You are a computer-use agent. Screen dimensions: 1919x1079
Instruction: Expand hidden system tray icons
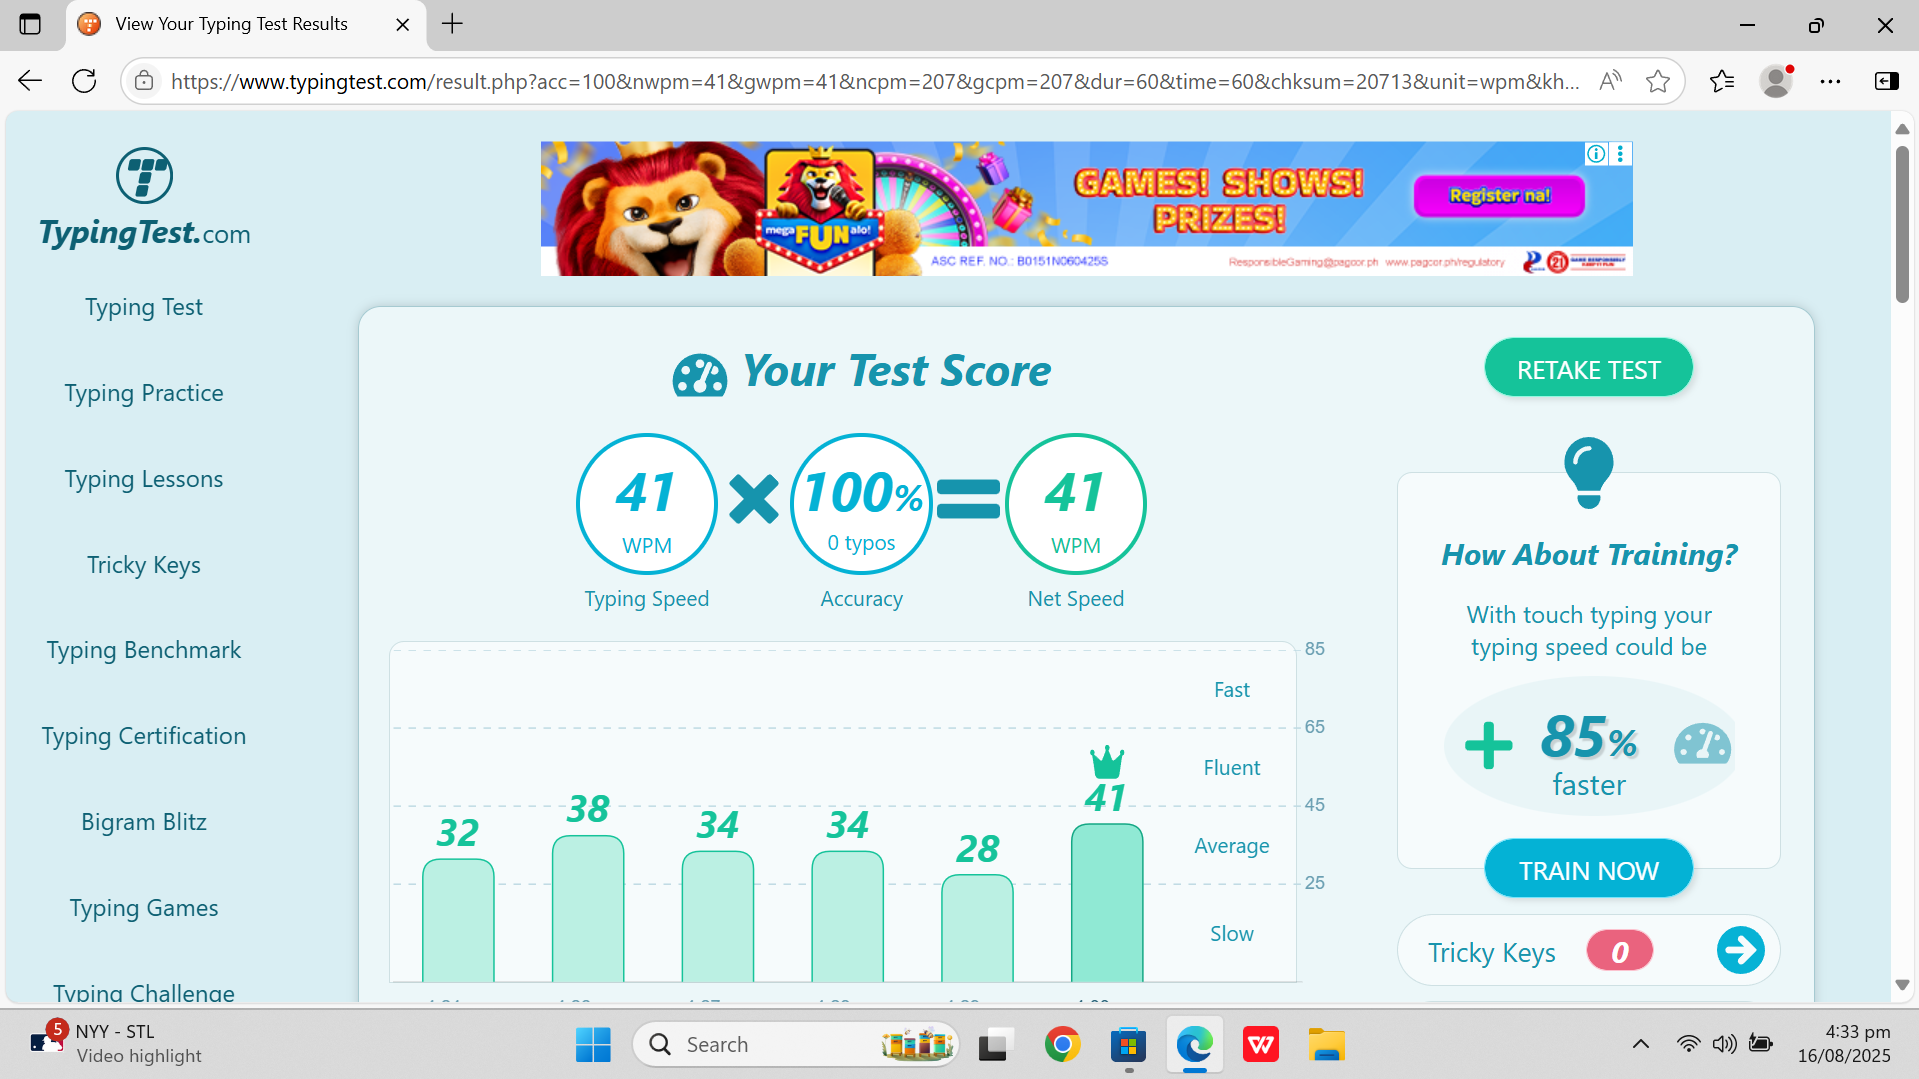pyautogui.click(x=1640, y=1044)
